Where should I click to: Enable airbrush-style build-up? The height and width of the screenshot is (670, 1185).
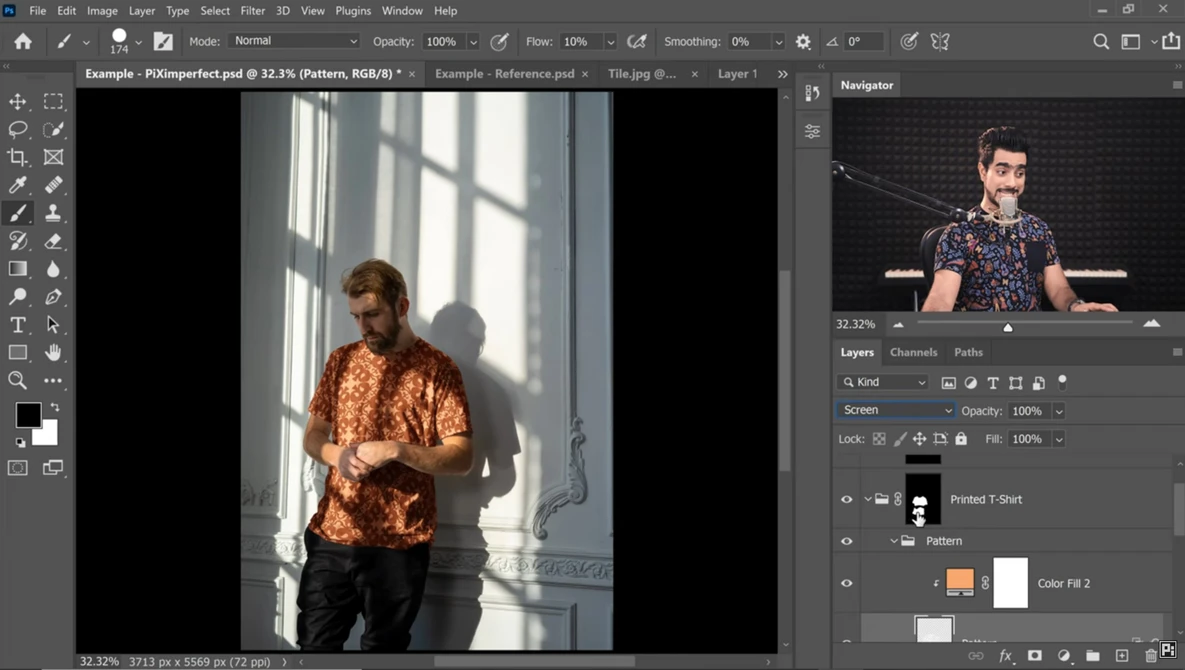pos(637,42)
